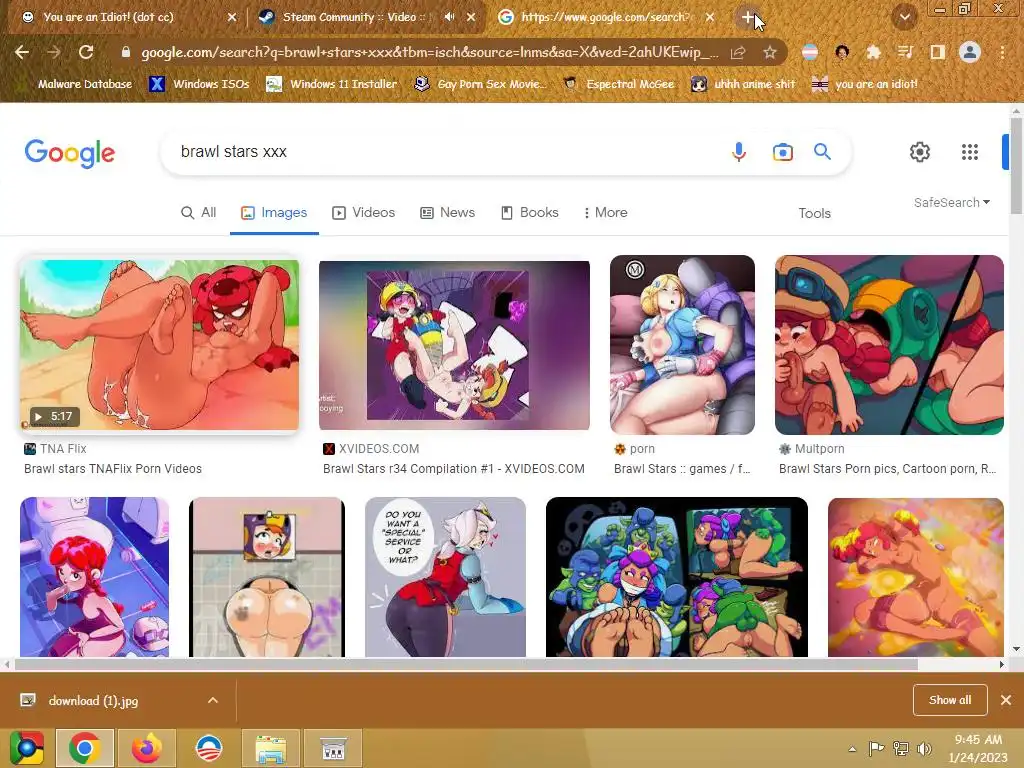Open the Windows ISOs bookmark
The width and height of the screenshot is (1024, 768).
point(199,84)
